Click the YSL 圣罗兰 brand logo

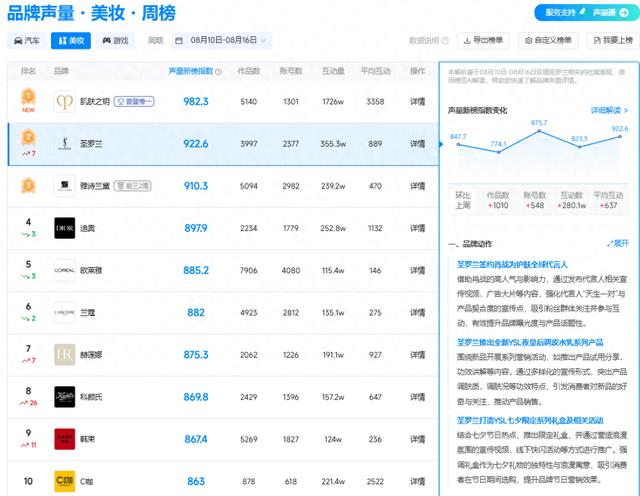tap(64, 143)
